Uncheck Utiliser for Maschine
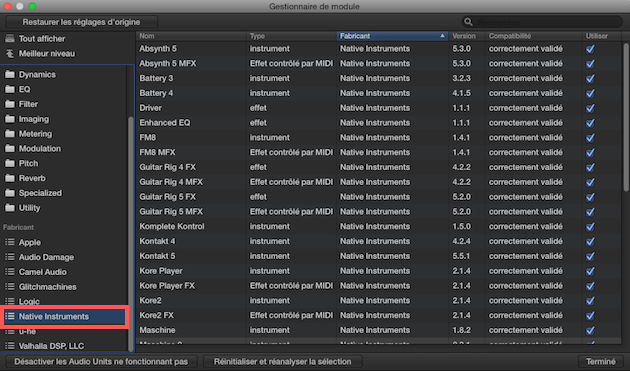 tap(590, 330)
